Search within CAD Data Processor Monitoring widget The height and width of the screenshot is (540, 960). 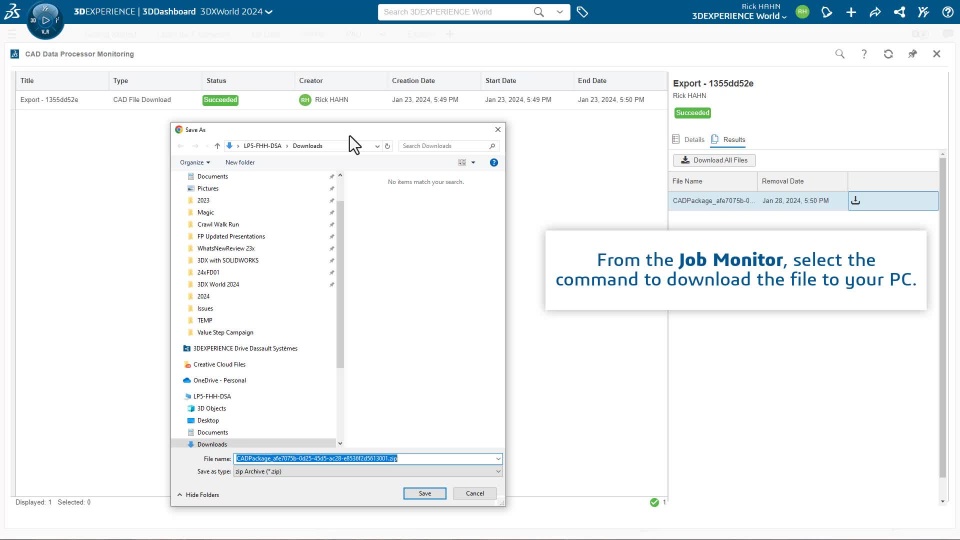click(839, 54)
